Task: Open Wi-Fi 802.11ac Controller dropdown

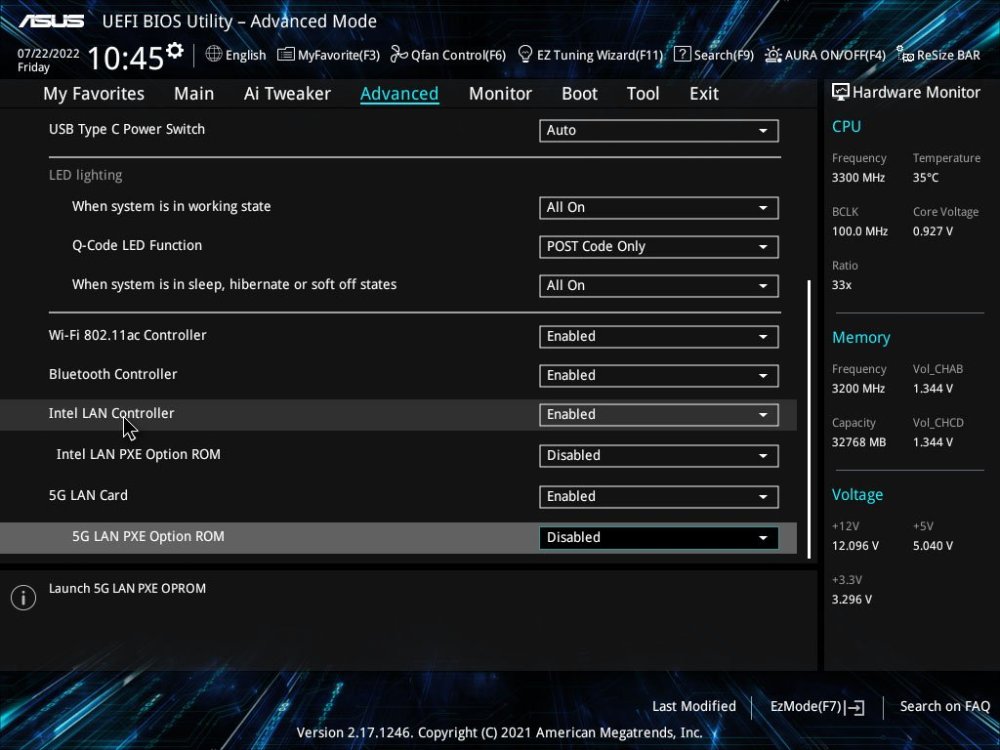Action: pyautogui.click(x=659, y=337)
